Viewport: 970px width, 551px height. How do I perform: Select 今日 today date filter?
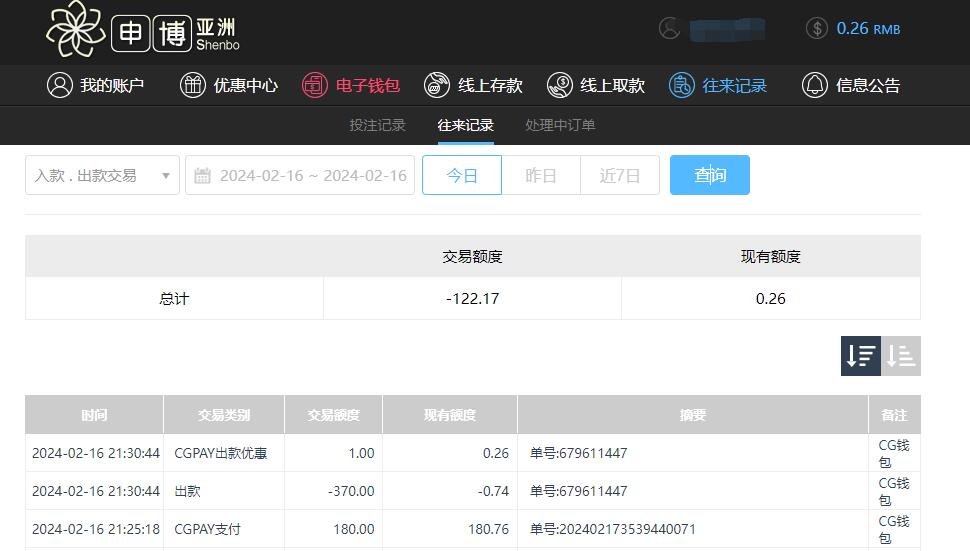tap(461, 176)
